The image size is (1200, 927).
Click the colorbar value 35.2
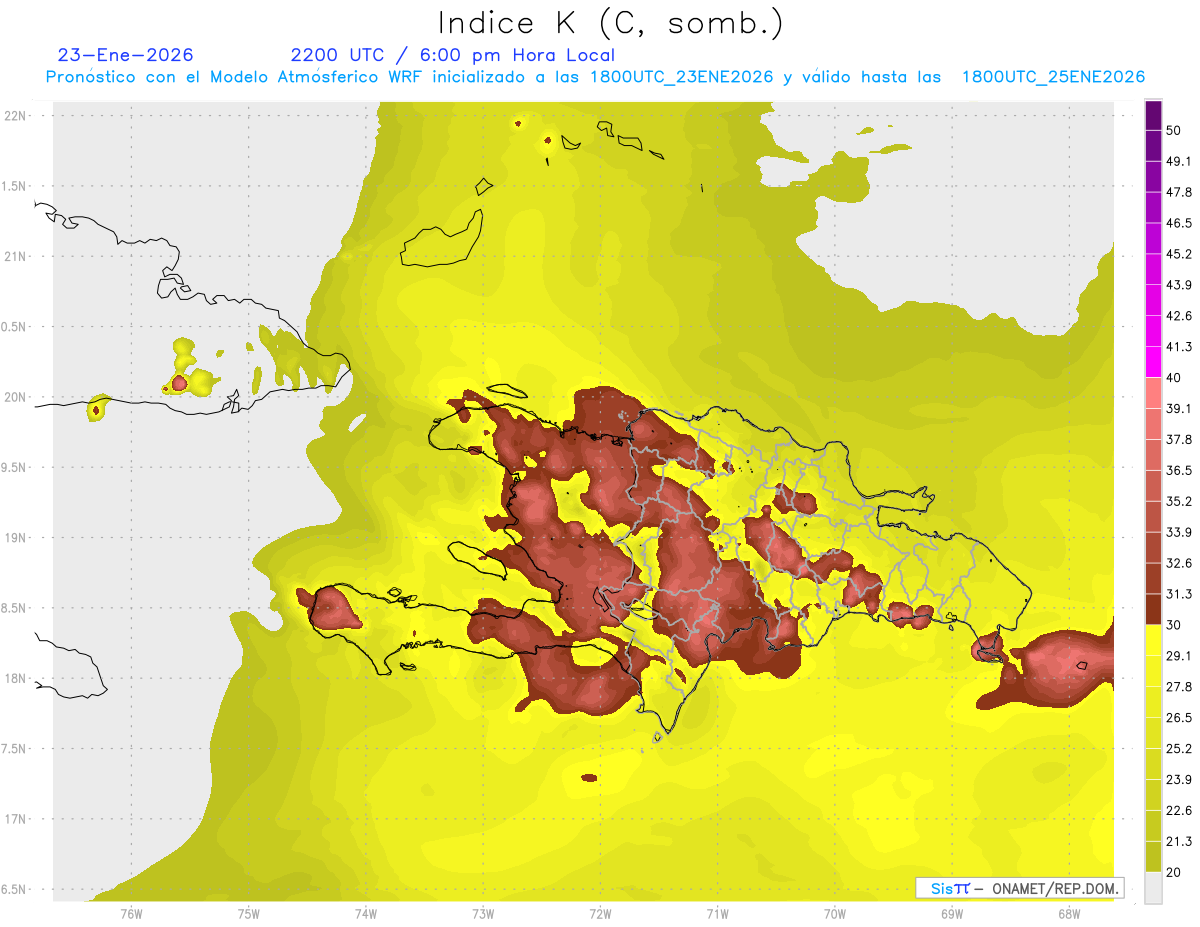coord(1179,501)
